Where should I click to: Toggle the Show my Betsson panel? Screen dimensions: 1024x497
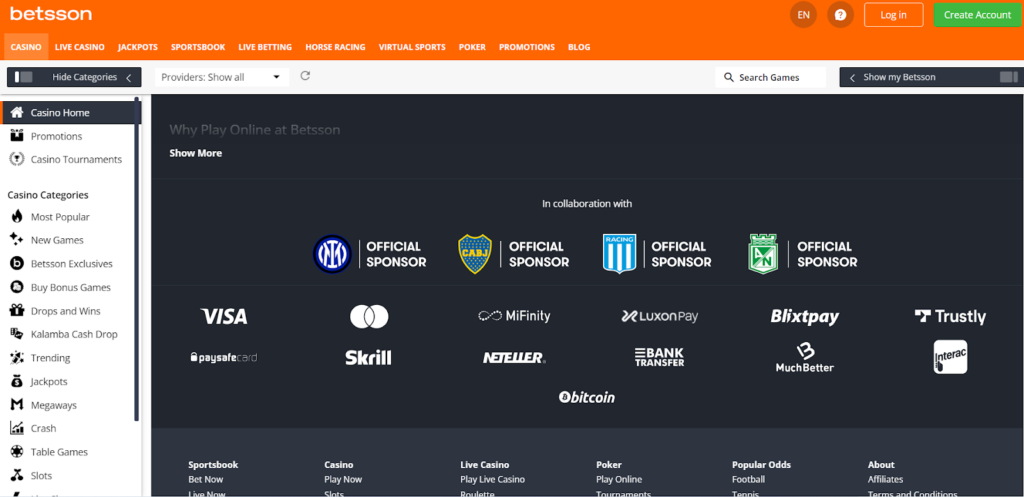(1007, 77)
